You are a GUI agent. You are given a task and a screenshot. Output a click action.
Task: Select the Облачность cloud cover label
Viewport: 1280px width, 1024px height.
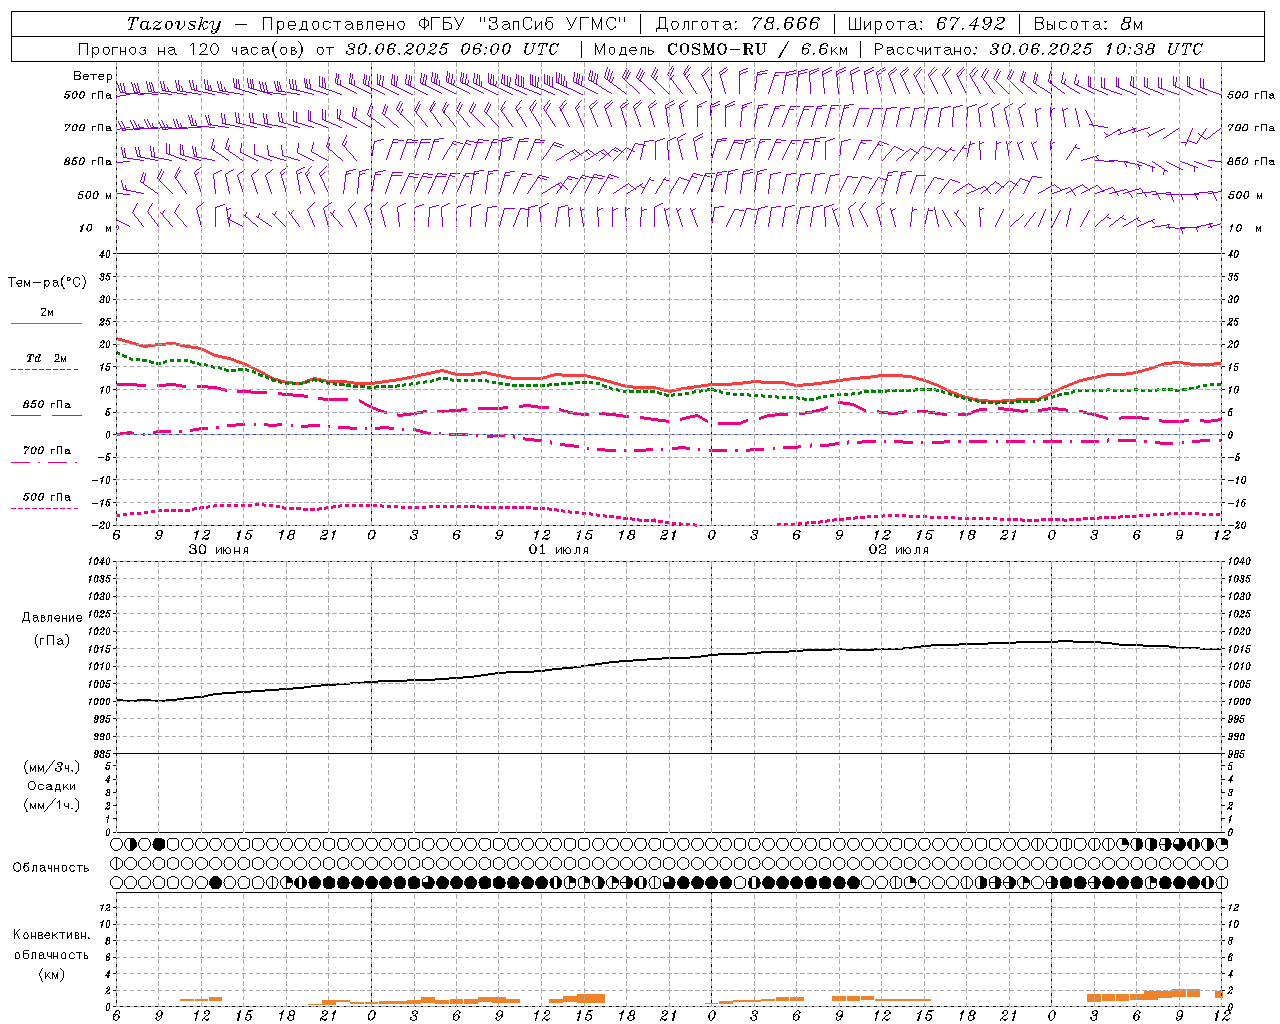[51, 867]
